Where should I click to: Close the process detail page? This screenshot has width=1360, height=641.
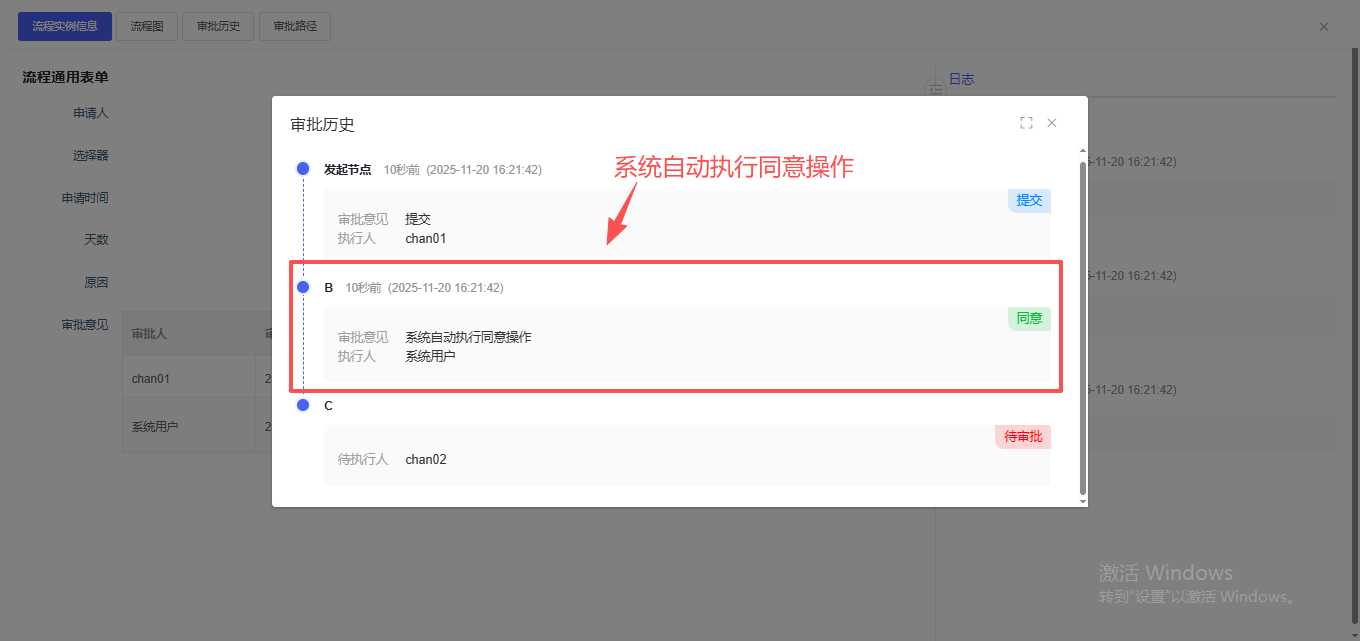[1324, 27]
